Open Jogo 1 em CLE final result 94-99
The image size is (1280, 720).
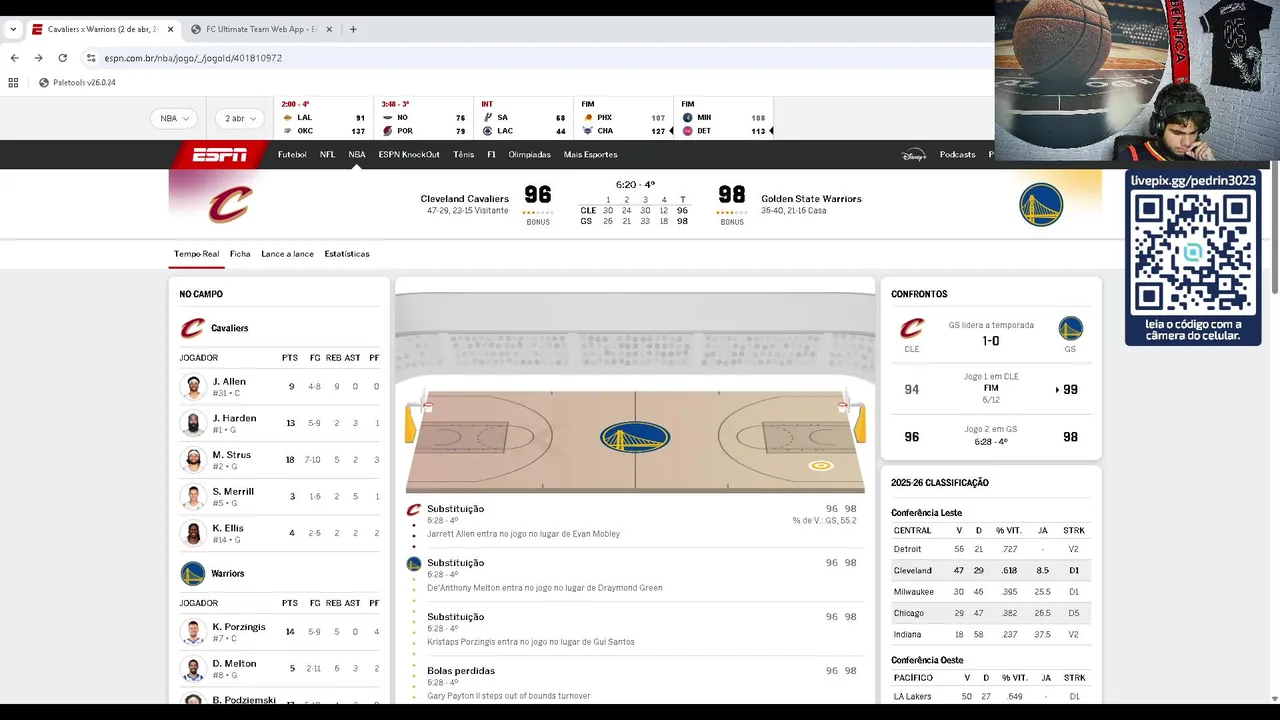coord(990,389)
